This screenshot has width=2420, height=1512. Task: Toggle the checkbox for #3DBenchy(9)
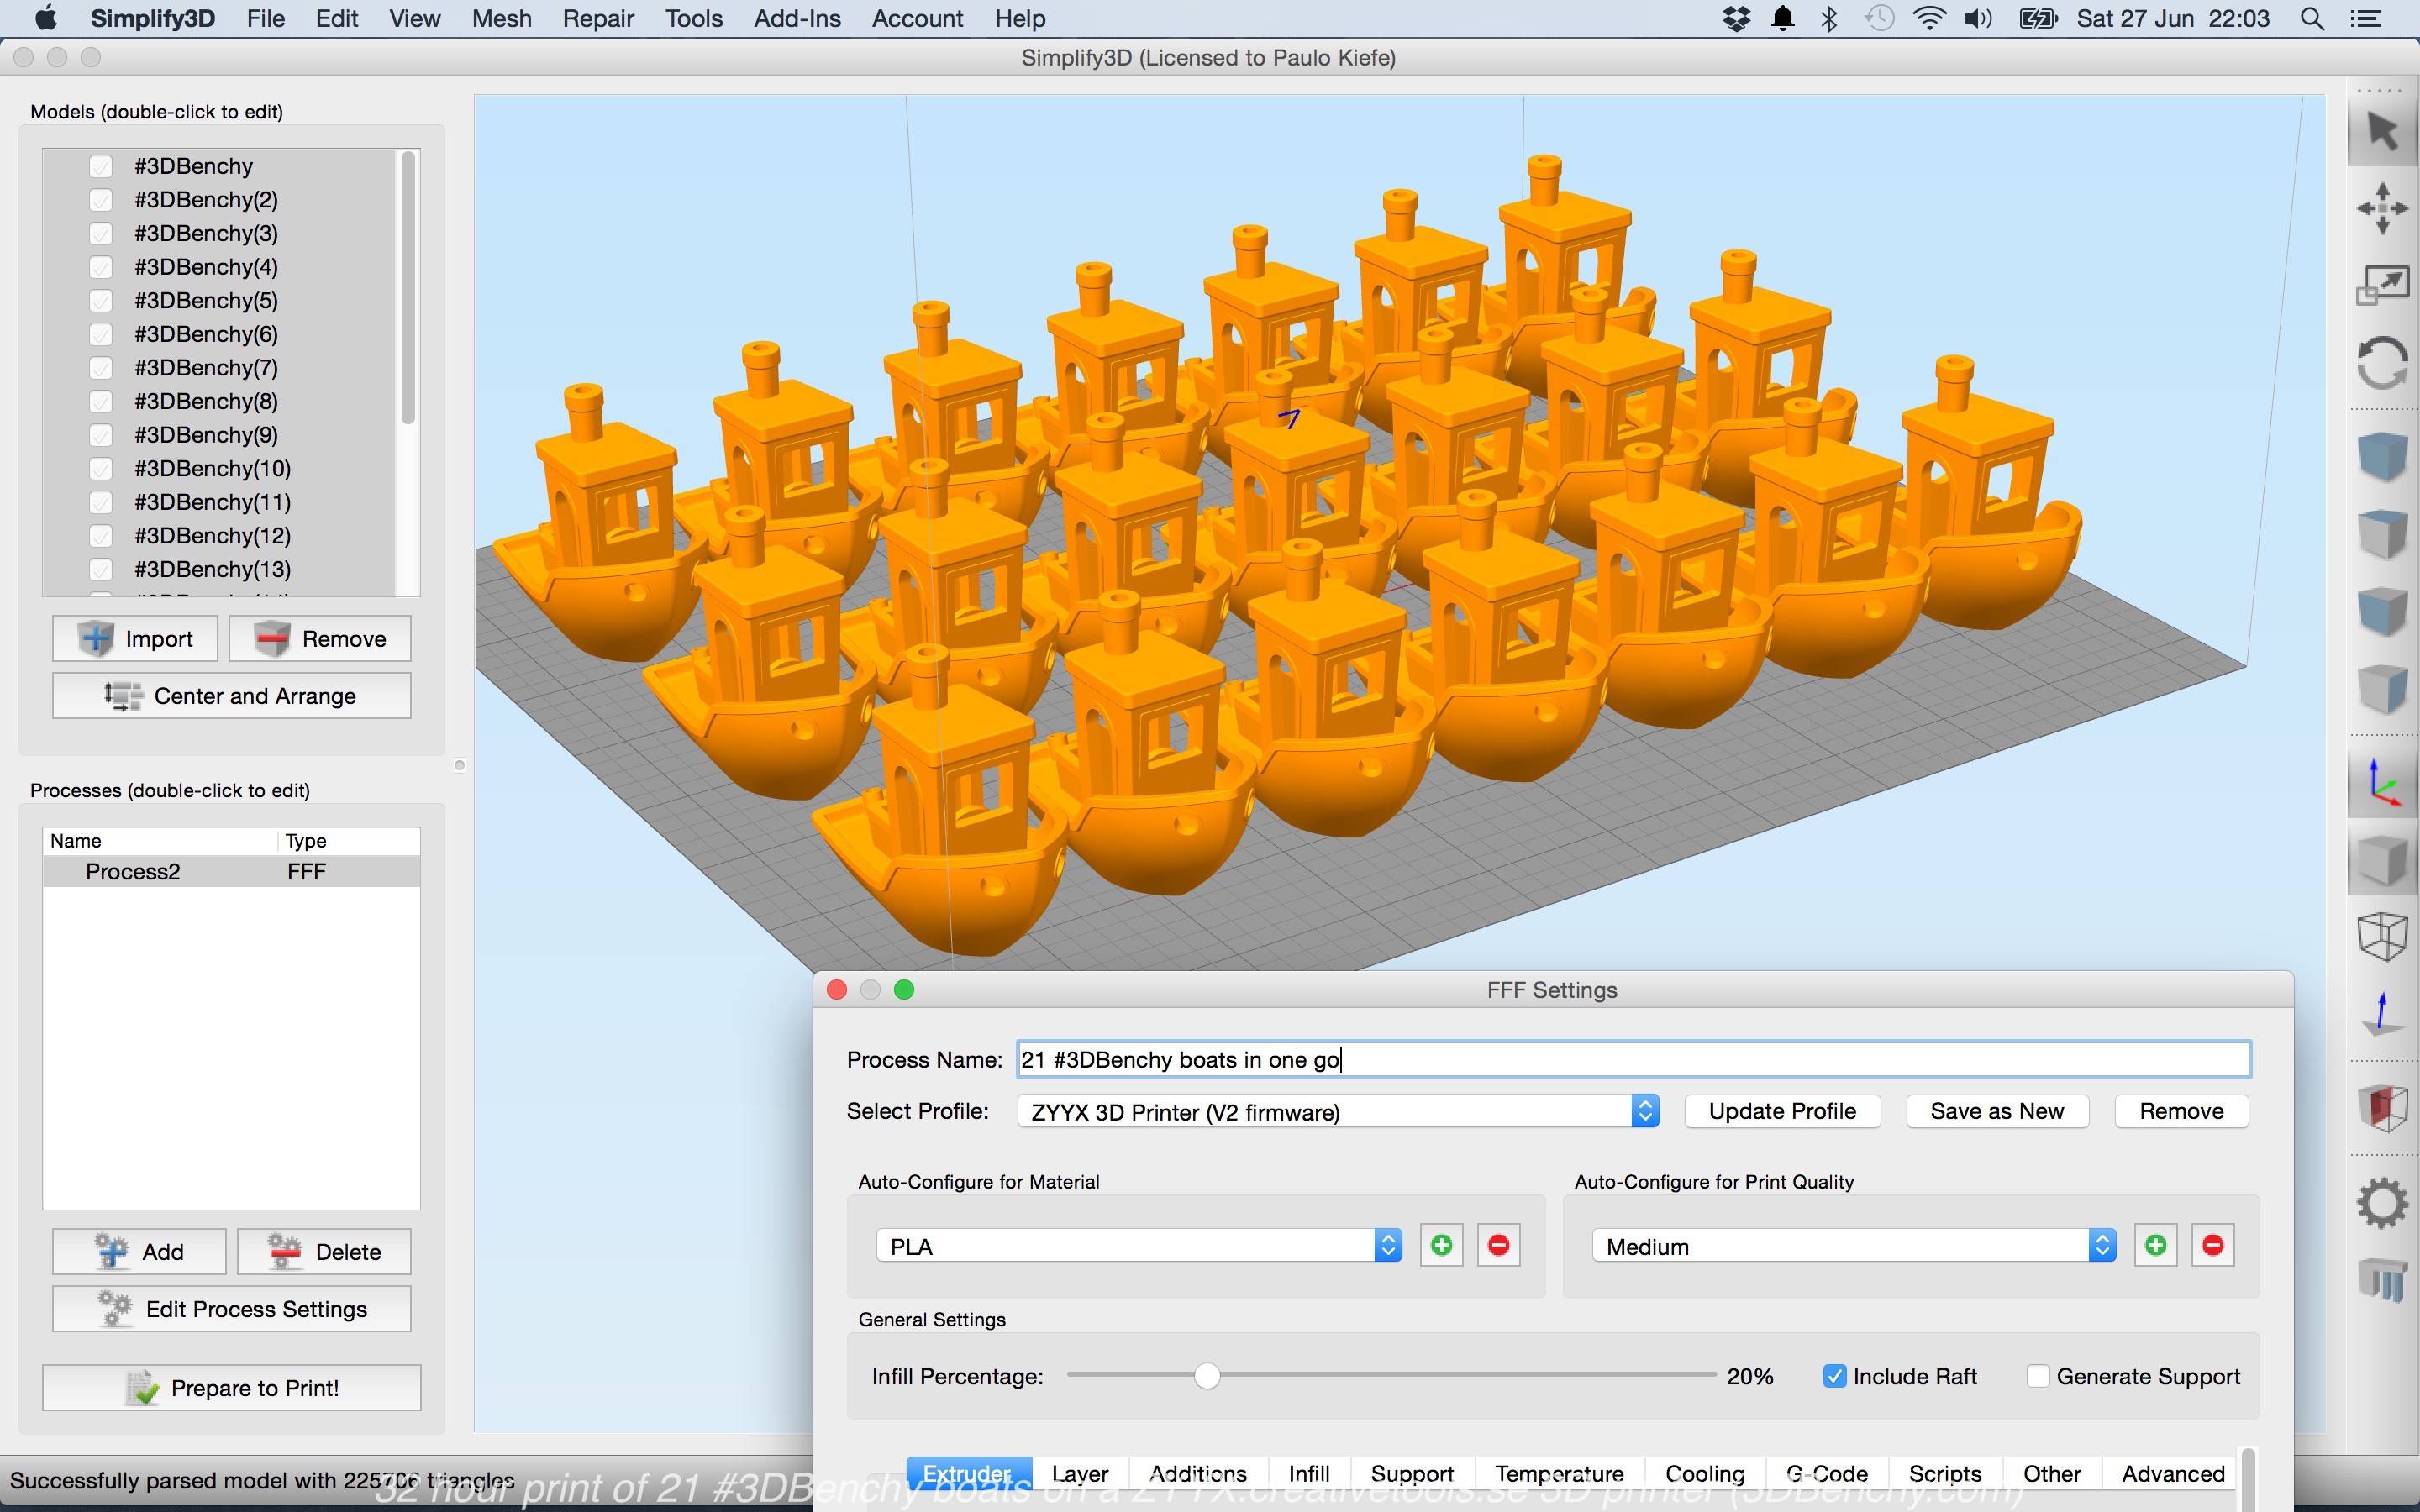tap(100, 435)
